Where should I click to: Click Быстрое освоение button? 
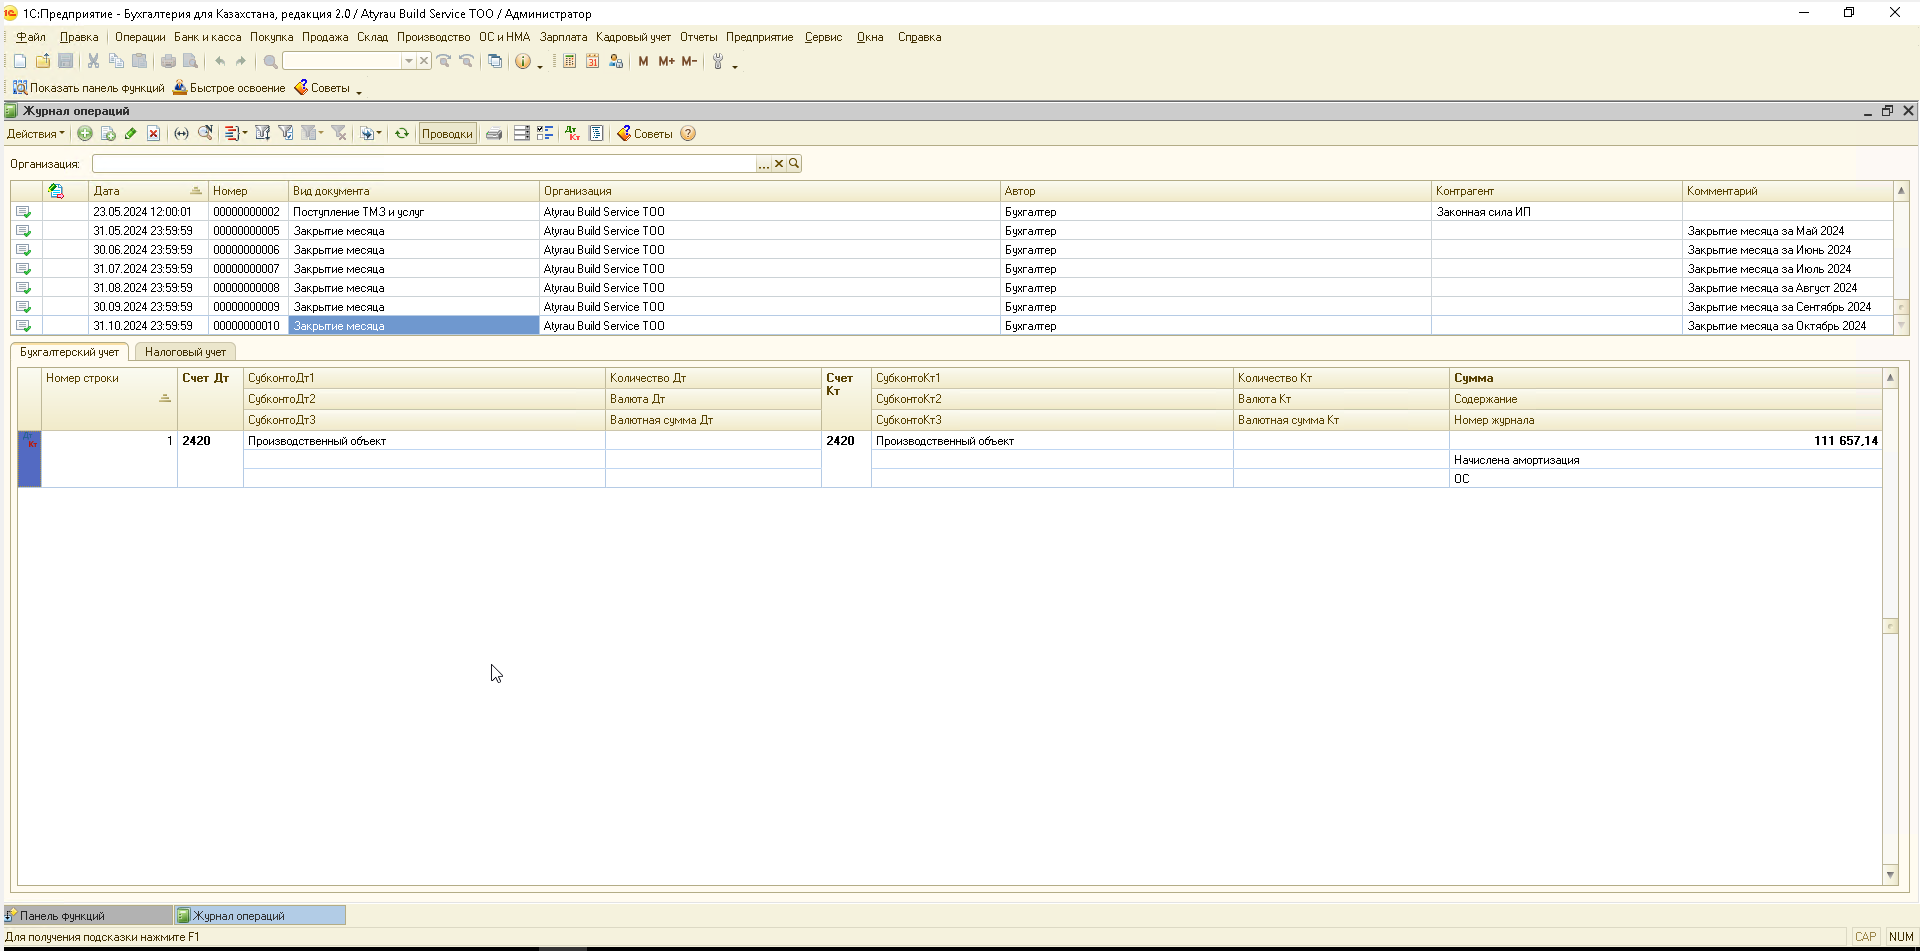[x=229, y=88]
